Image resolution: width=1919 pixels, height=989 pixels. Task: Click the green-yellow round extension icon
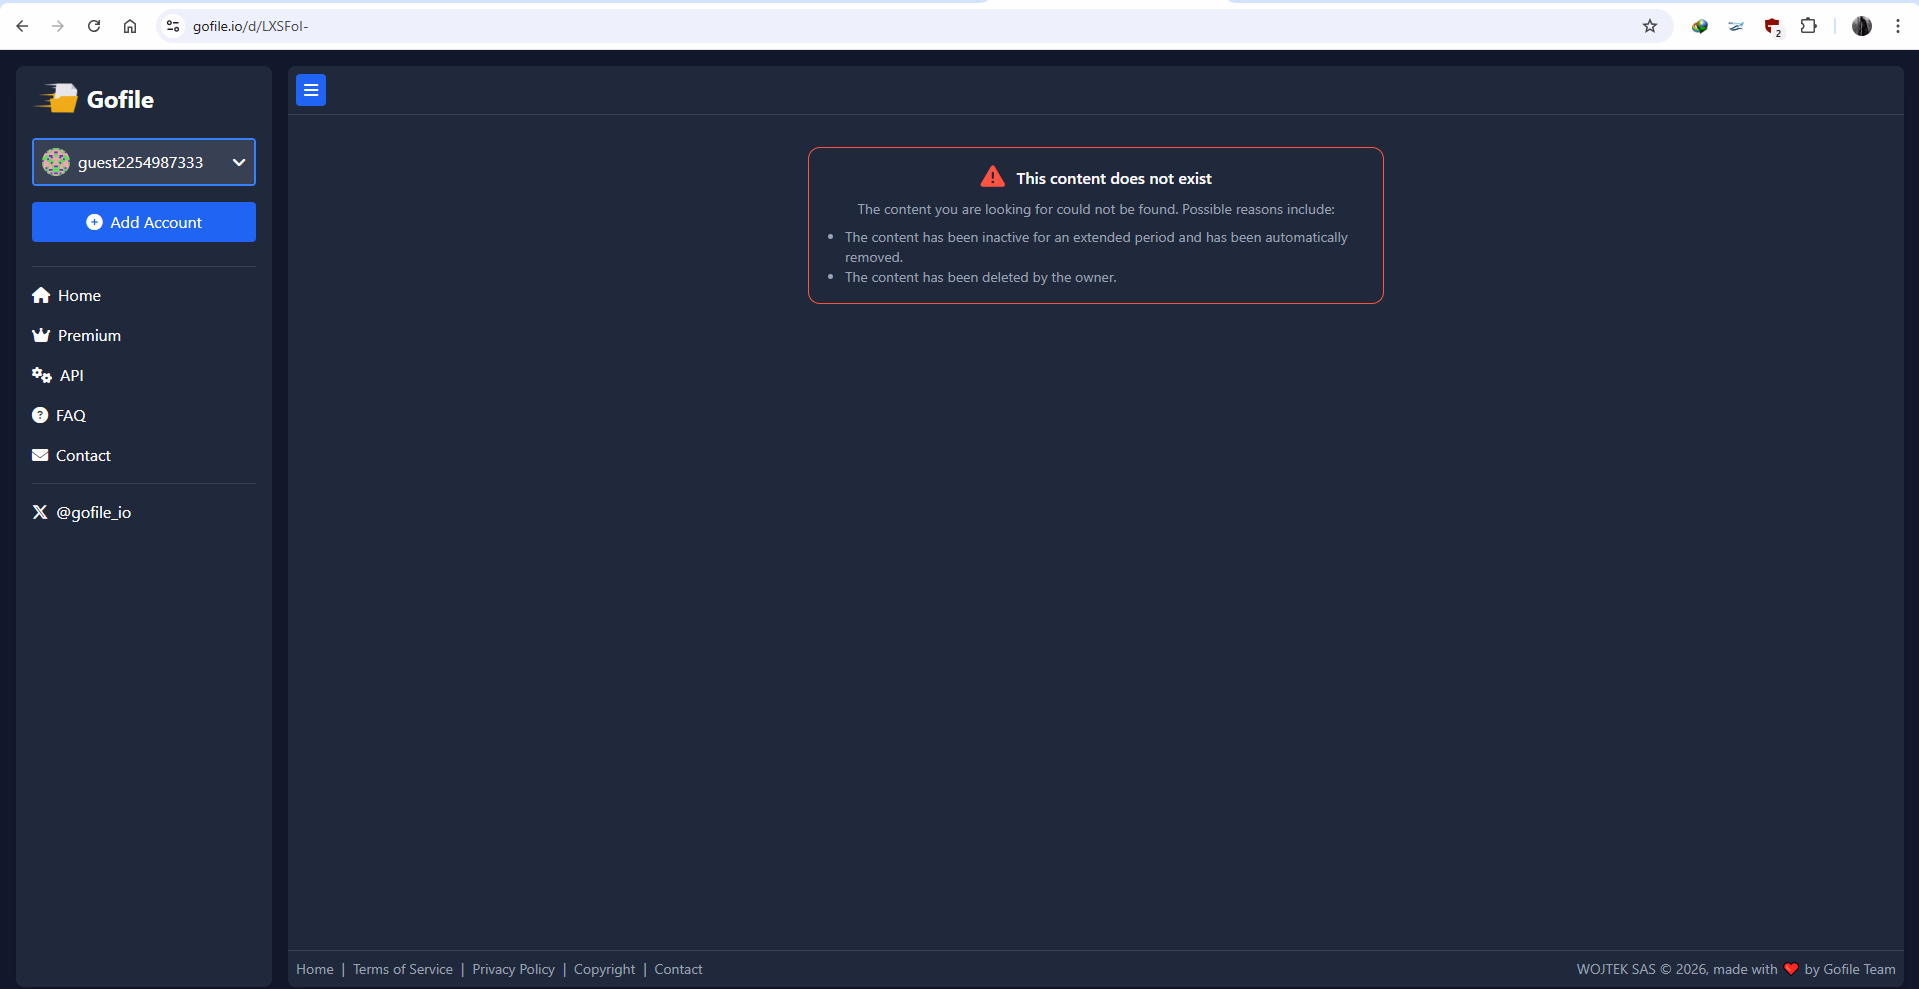(x=1699, y=26)
